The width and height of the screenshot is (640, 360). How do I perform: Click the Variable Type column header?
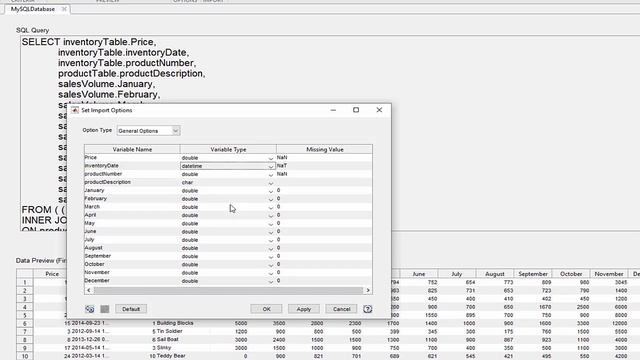click(x=228, y=149)
